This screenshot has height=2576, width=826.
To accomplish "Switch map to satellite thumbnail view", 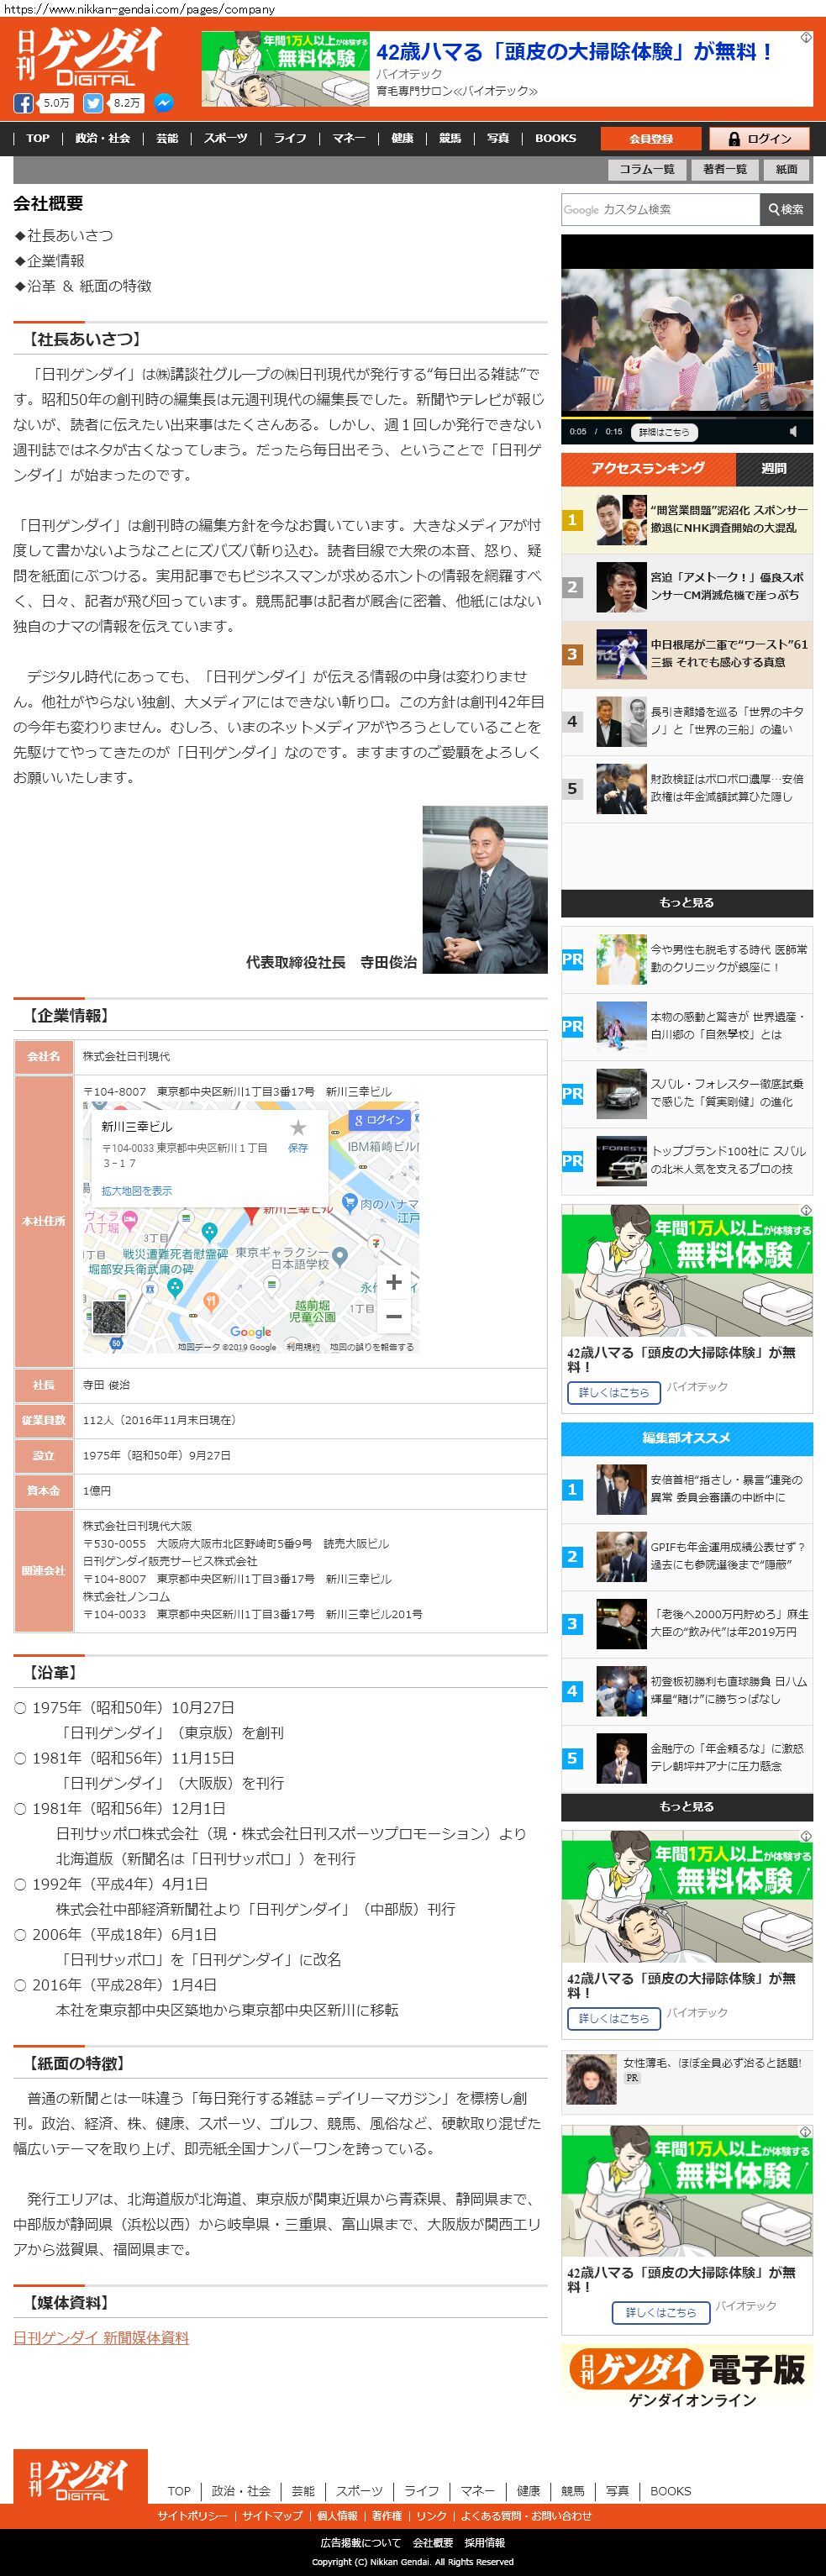I will [109, 1318].
